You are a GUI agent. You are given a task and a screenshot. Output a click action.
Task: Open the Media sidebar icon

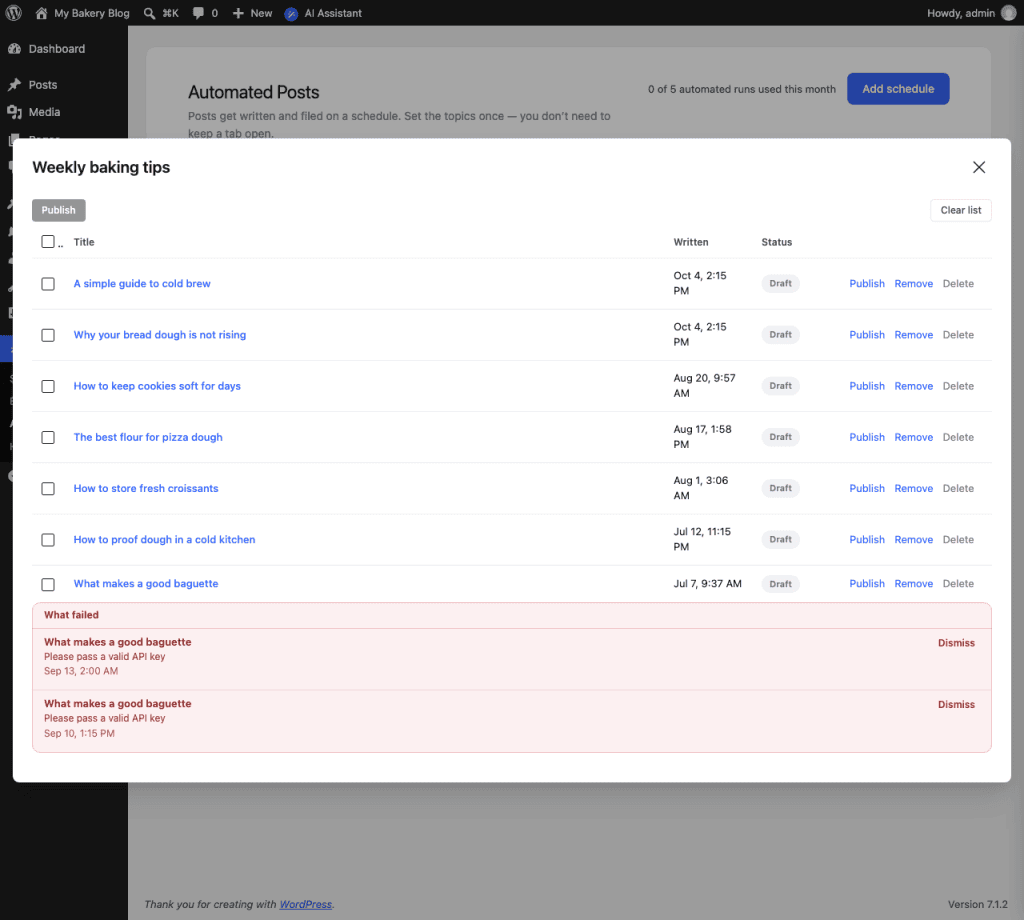click(14, 112)
